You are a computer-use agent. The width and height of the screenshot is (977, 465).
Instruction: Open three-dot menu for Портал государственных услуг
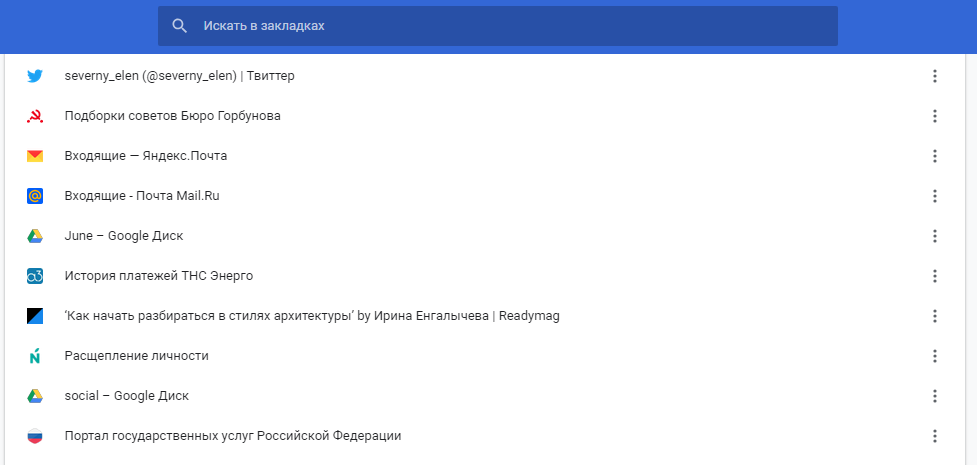935,436
